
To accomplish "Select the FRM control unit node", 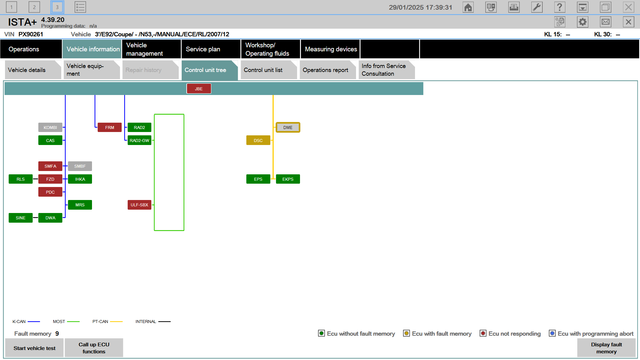I will click(109, 127).
